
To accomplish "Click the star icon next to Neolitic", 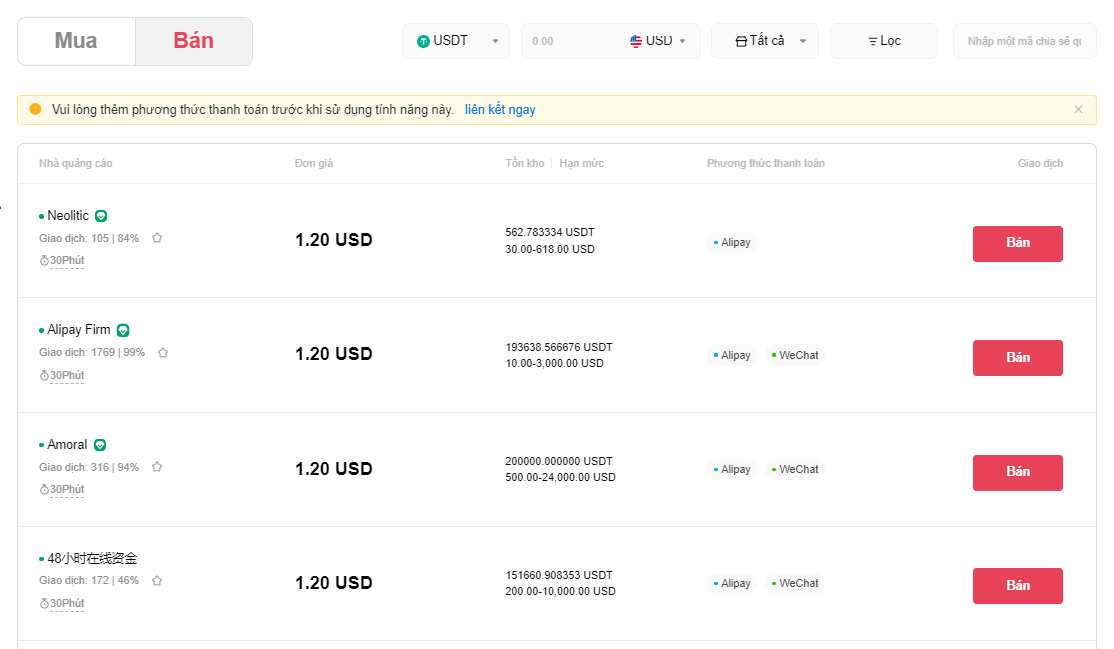I will click(x=157, y=238).
